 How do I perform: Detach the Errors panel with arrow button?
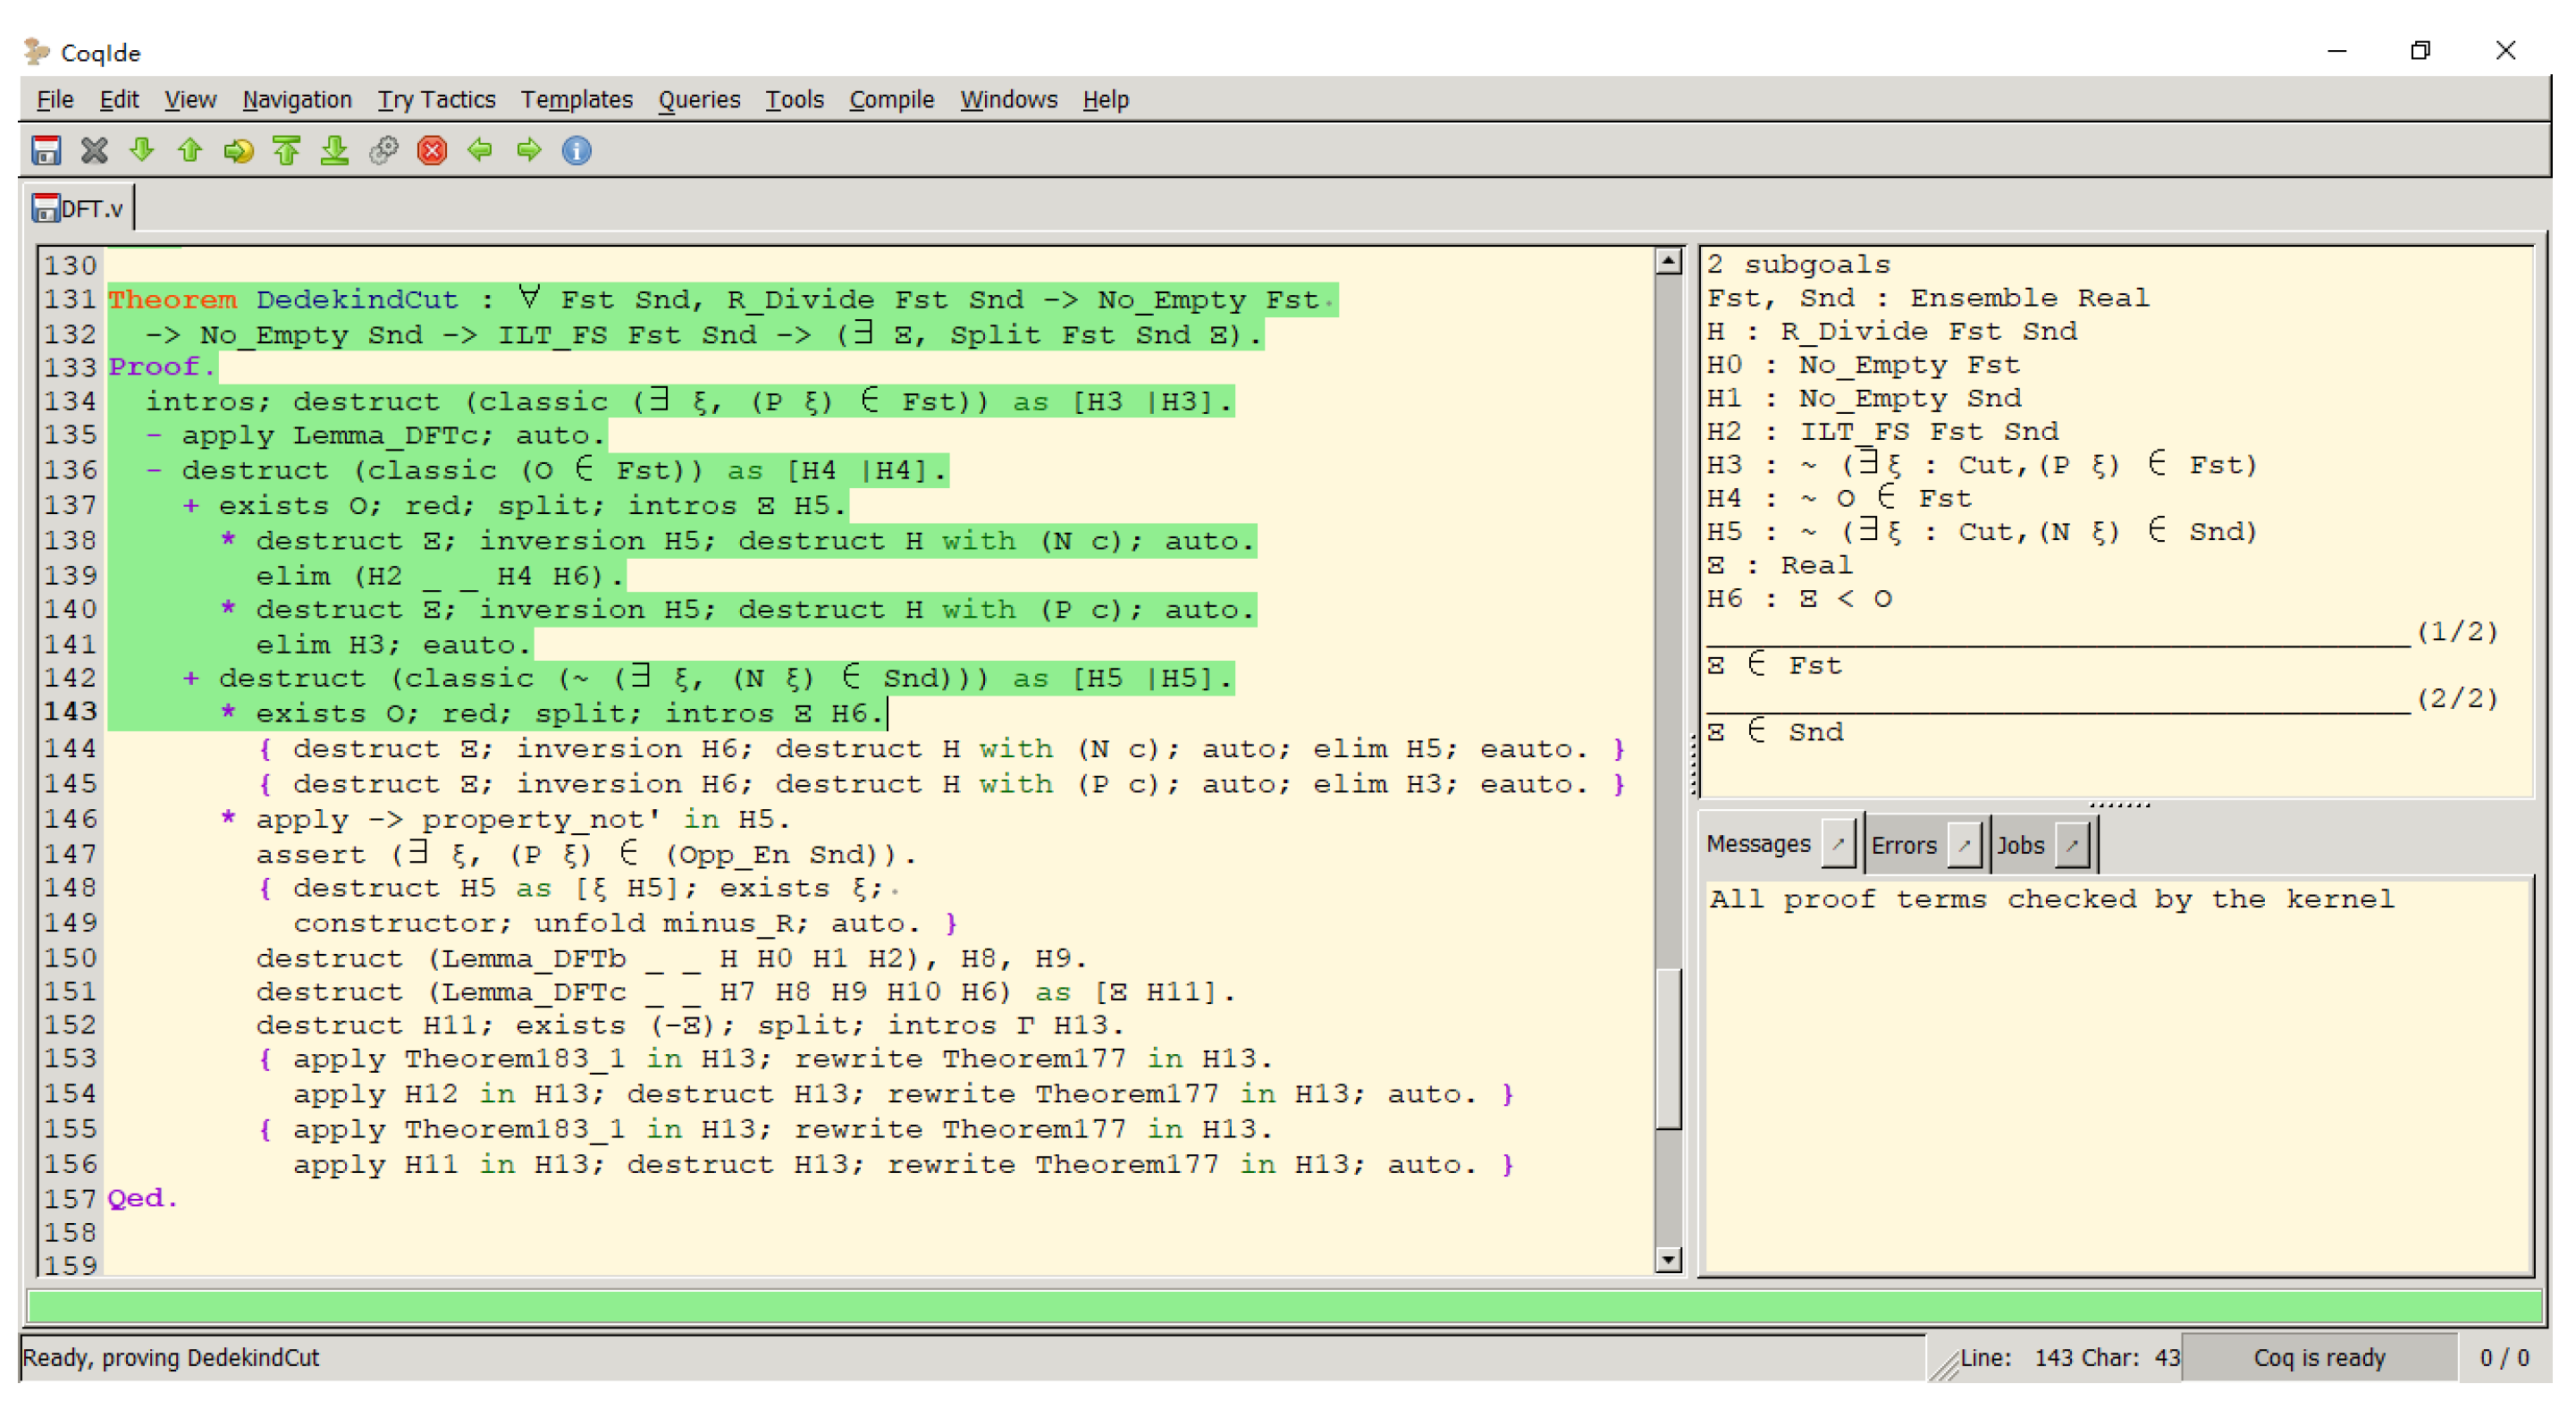click(1964, 845)
